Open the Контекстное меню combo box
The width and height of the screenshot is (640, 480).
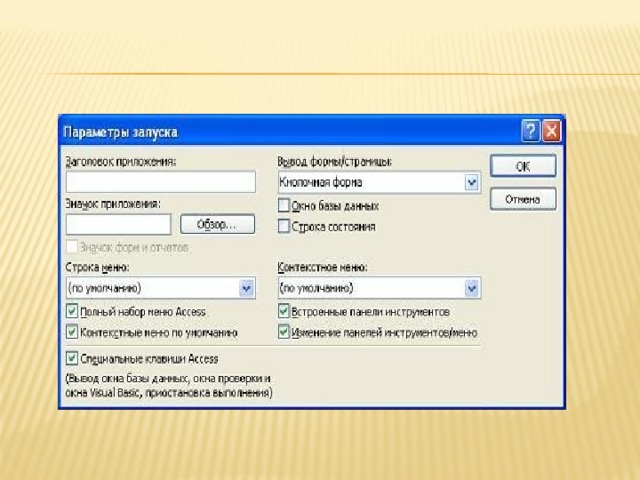(x=471, y=289)
